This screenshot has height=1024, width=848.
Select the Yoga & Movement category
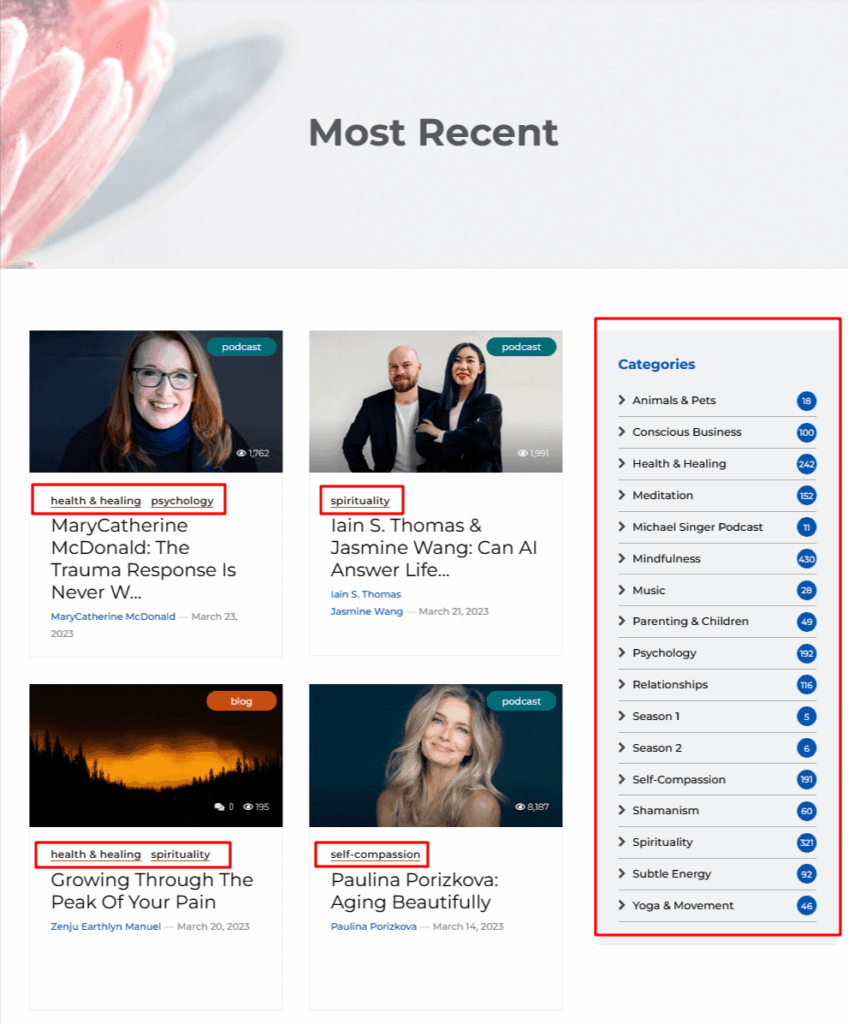pos(684,906)
